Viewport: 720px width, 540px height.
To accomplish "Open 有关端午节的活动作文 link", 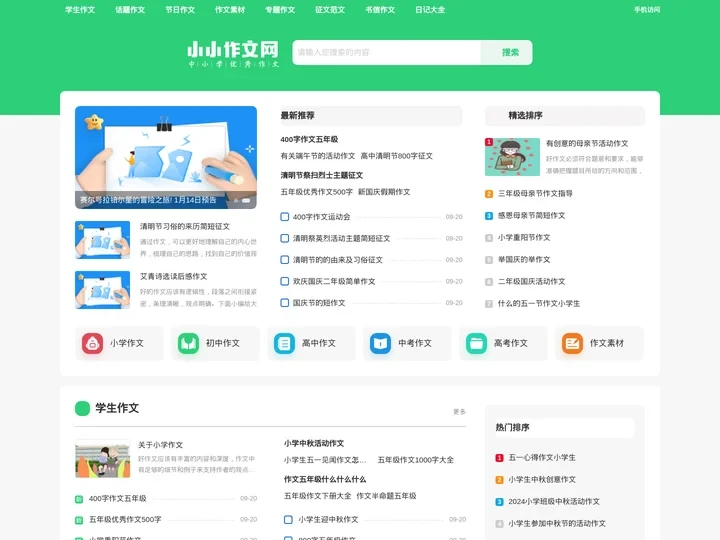I will (318, 156).
